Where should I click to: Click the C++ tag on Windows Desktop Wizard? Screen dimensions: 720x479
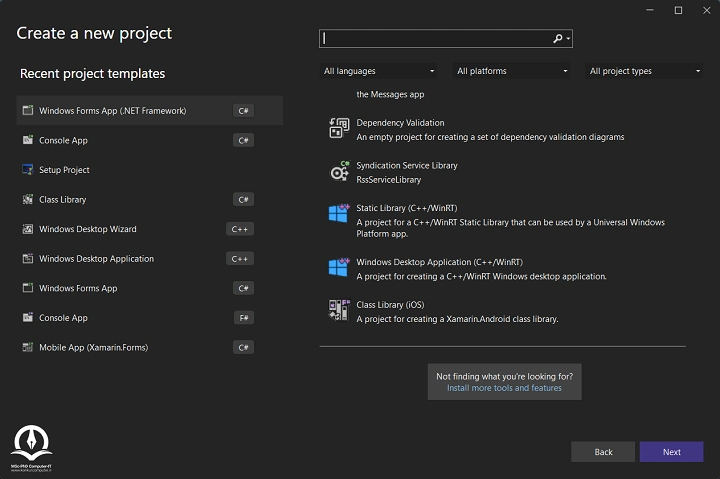tap(240, 229)
